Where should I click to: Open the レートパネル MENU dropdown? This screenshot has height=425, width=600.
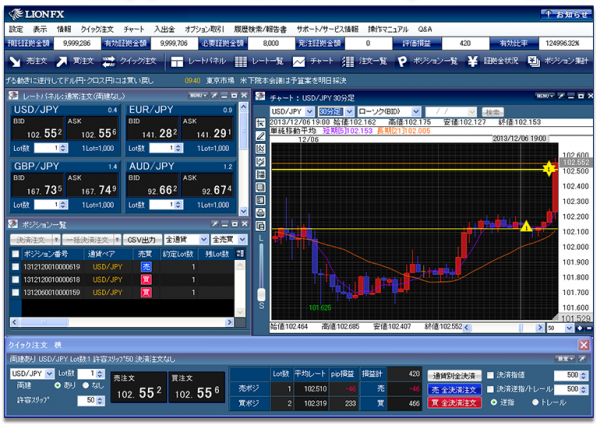point(198,95)
